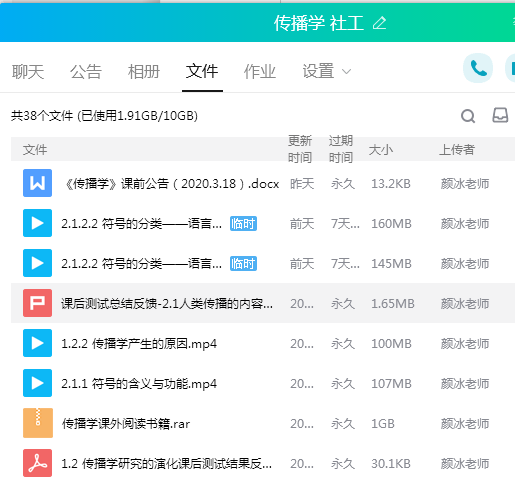Click the 临时 tag on the 145MB video
The image size is (515, 484).
click(x=243, y=264)
